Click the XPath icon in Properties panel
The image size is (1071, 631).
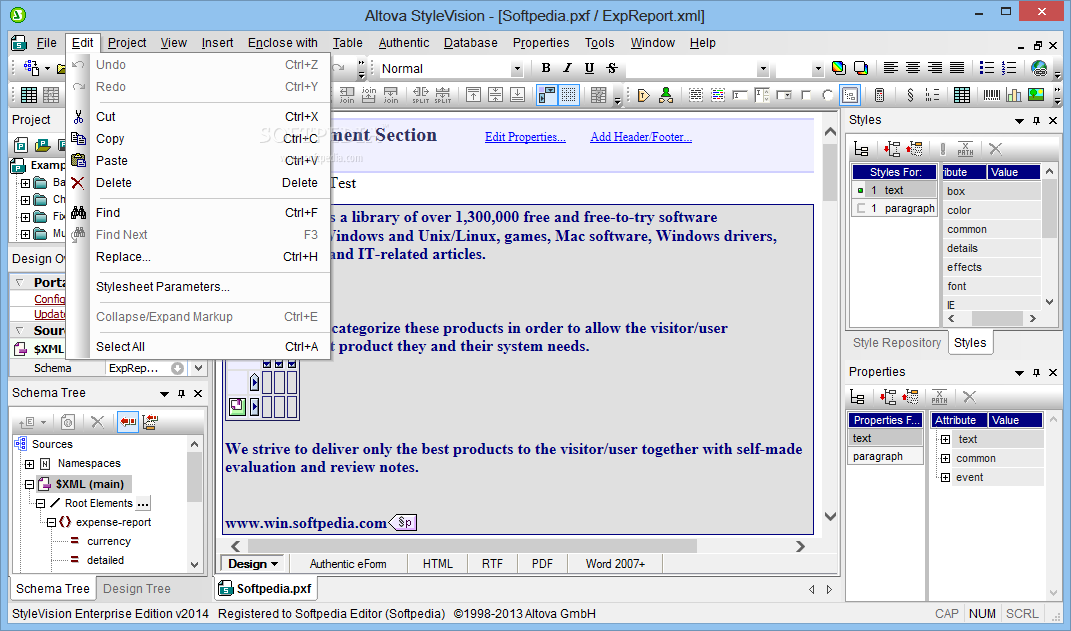[939, 397]
